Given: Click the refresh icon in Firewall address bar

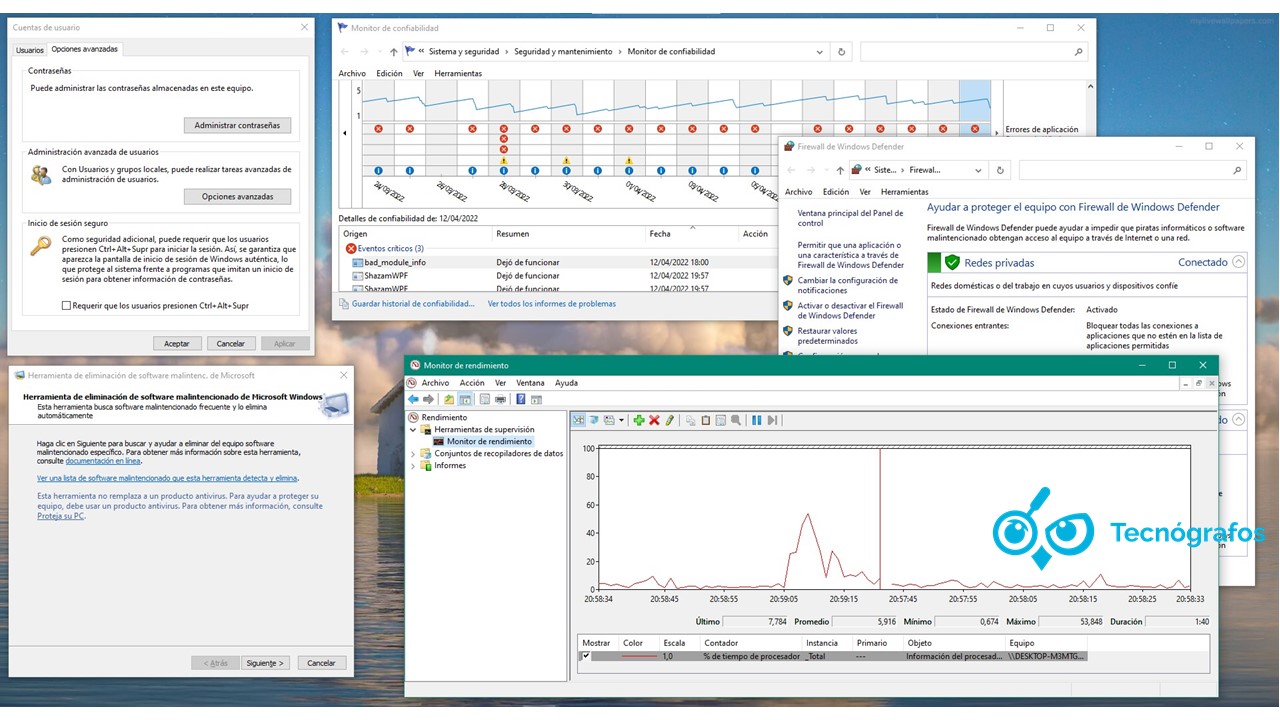Looking at the screenshot, I should click(x=1000, y=170).
